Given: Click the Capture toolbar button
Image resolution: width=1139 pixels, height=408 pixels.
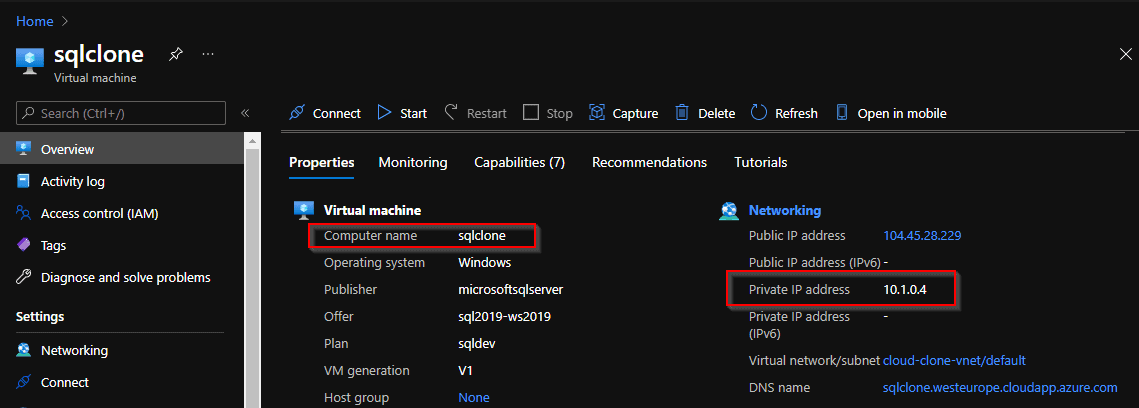Looking at the screenshot, I should click(623, 113).
